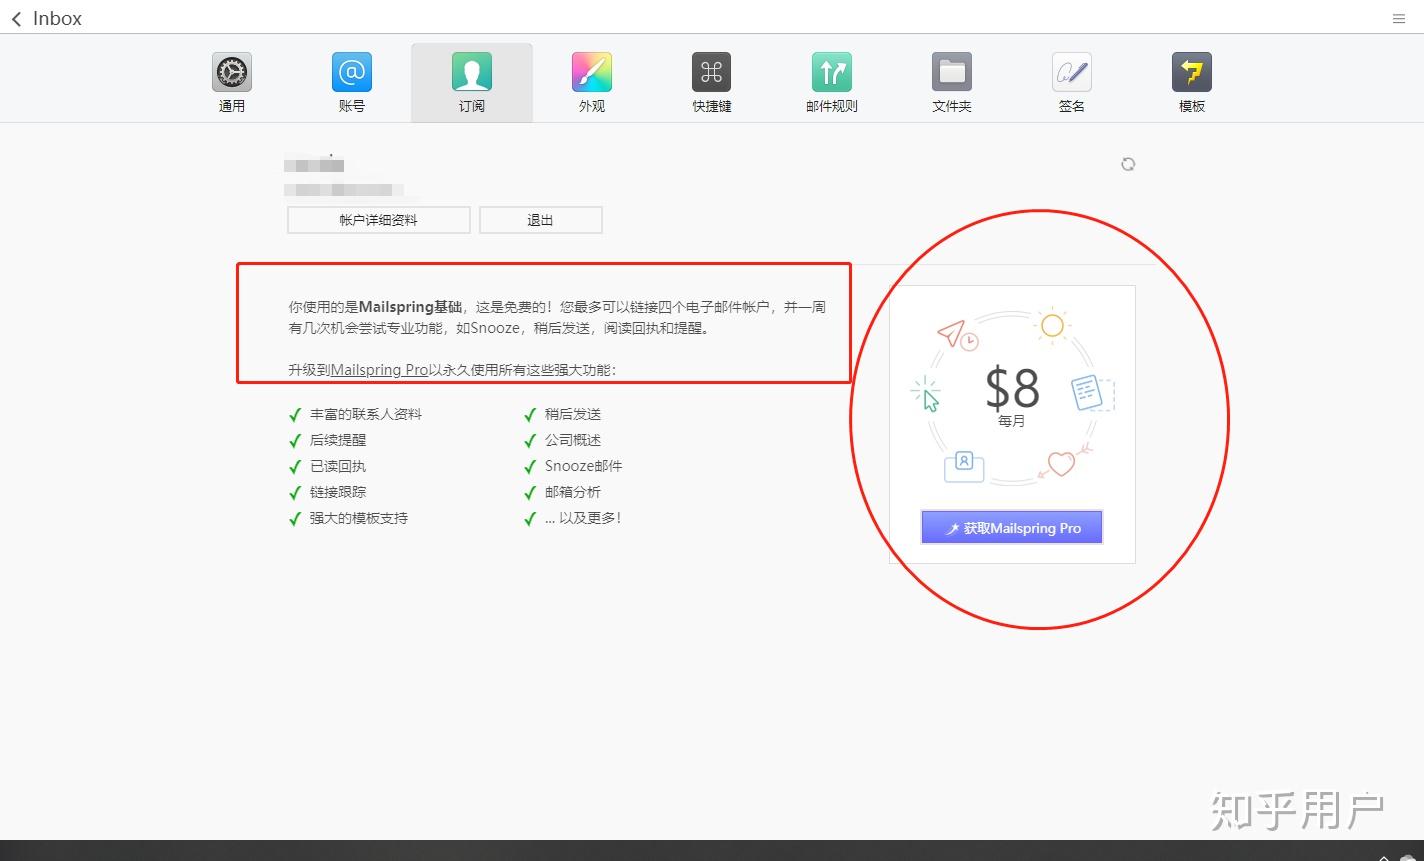Click the 获取Mailspring Pro button

1012,528
